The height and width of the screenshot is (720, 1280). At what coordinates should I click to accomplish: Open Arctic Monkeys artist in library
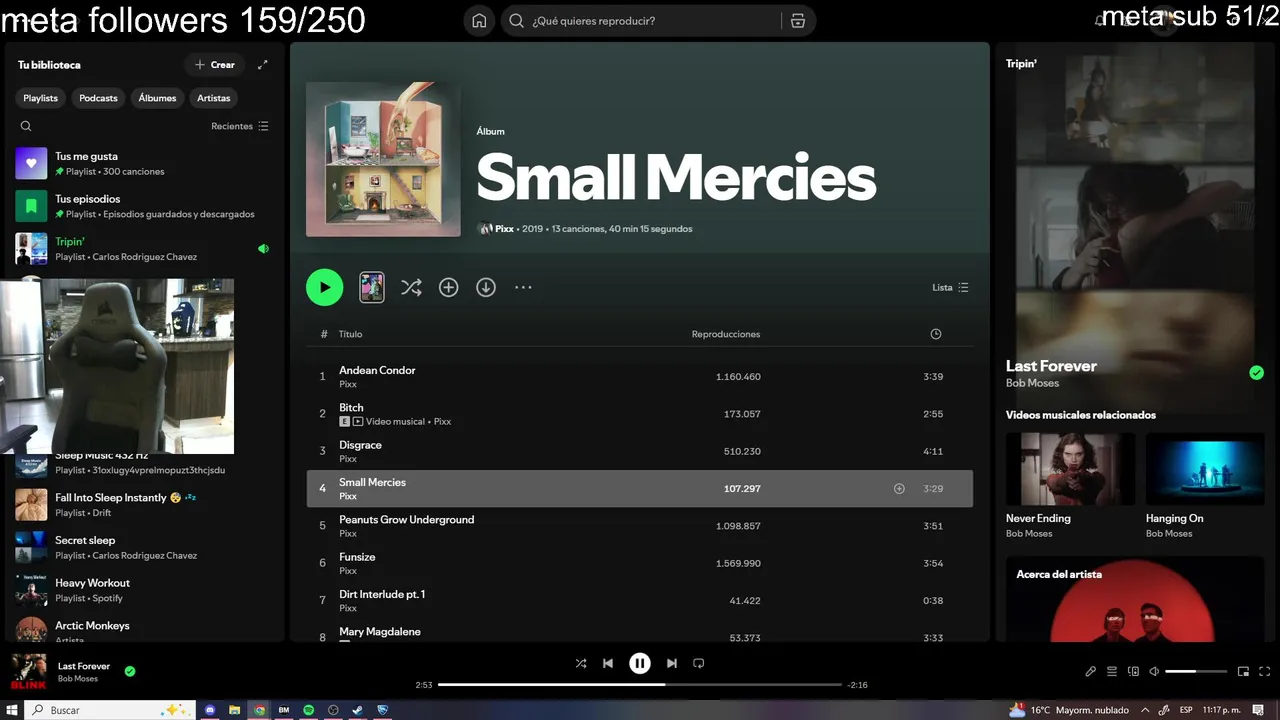(144, 628)
